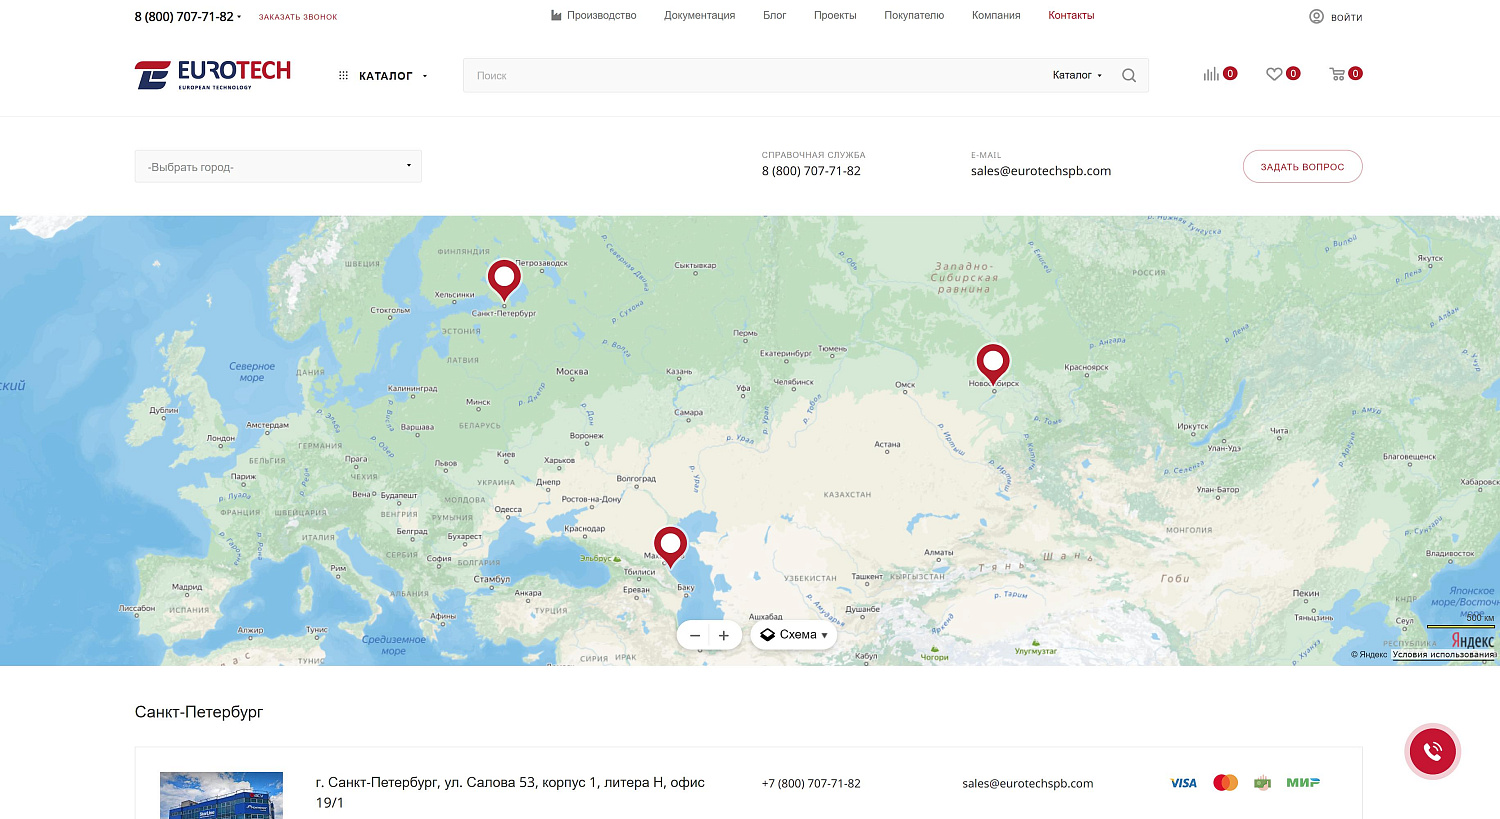Open the favorites heart icon

(x=1274, y=74)
